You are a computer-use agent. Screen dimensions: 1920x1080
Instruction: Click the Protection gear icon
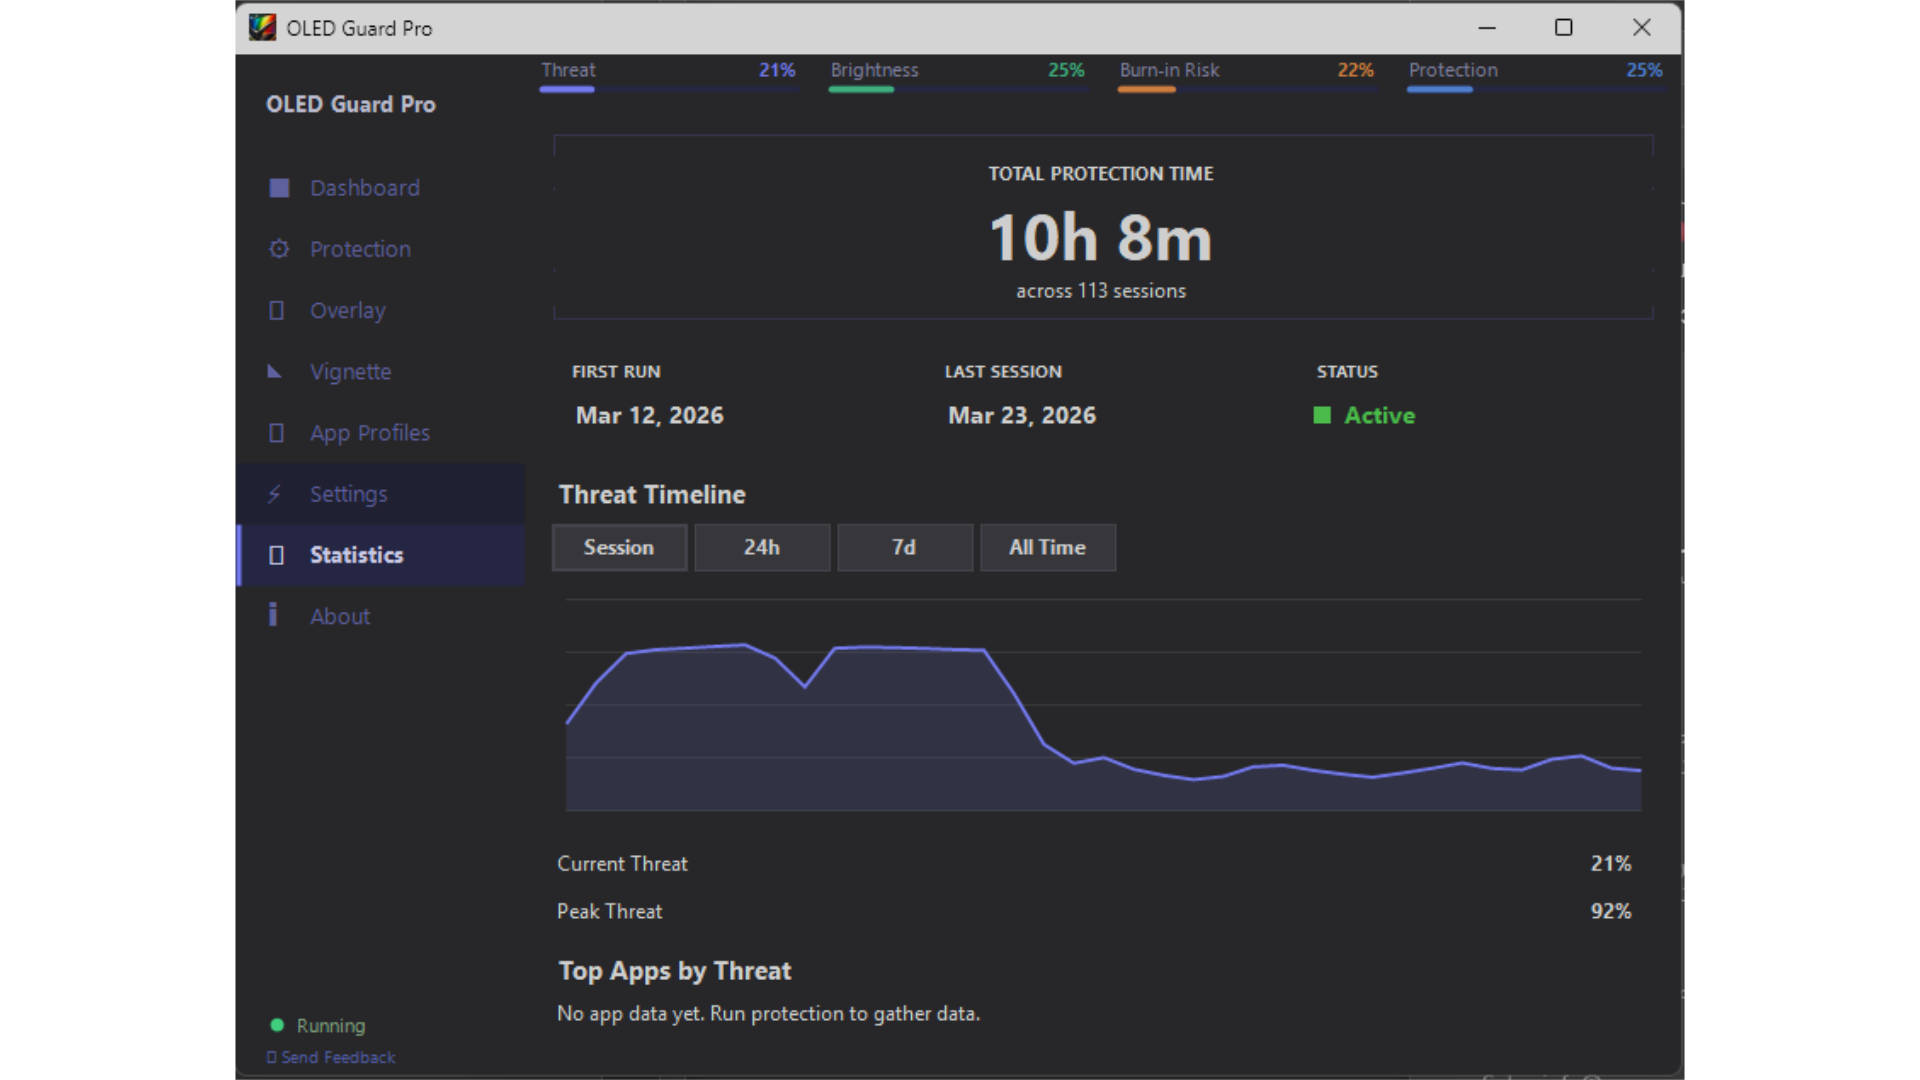point(279,249)
